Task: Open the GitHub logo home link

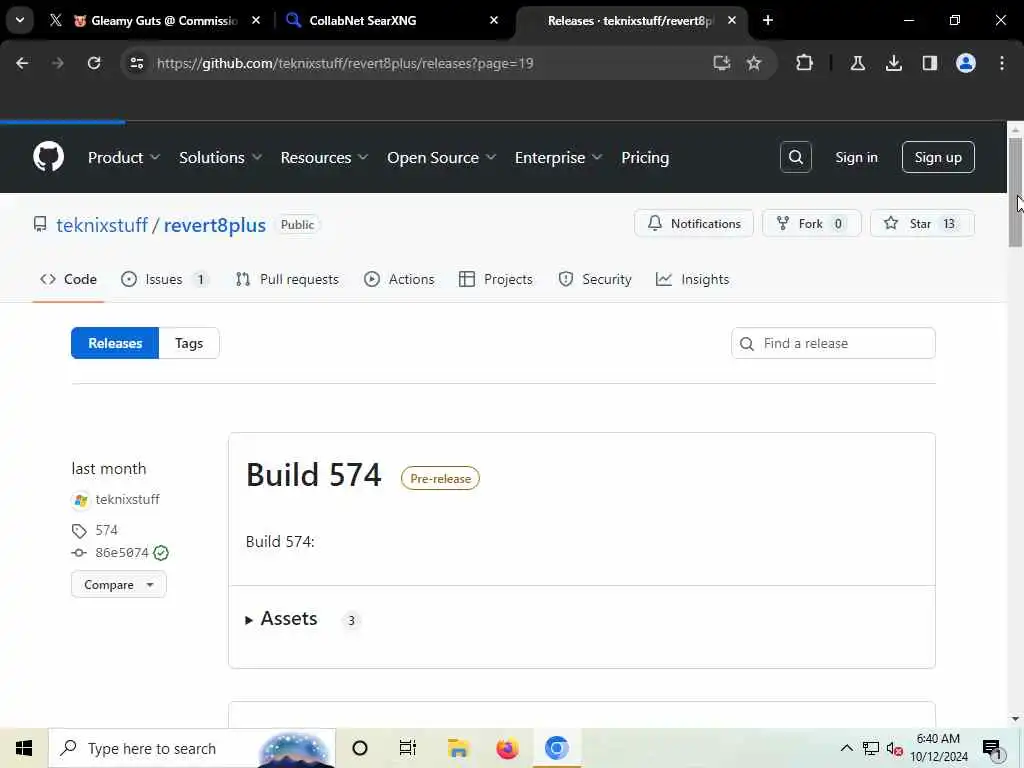Action: tap(48, 157)
